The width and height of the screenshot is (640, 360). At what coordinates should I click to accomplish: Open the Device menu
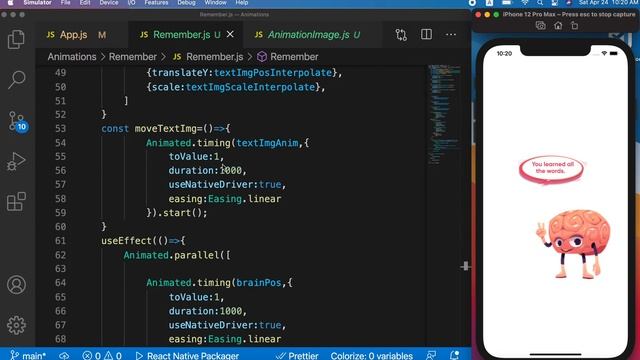click(x=109, y=3)
